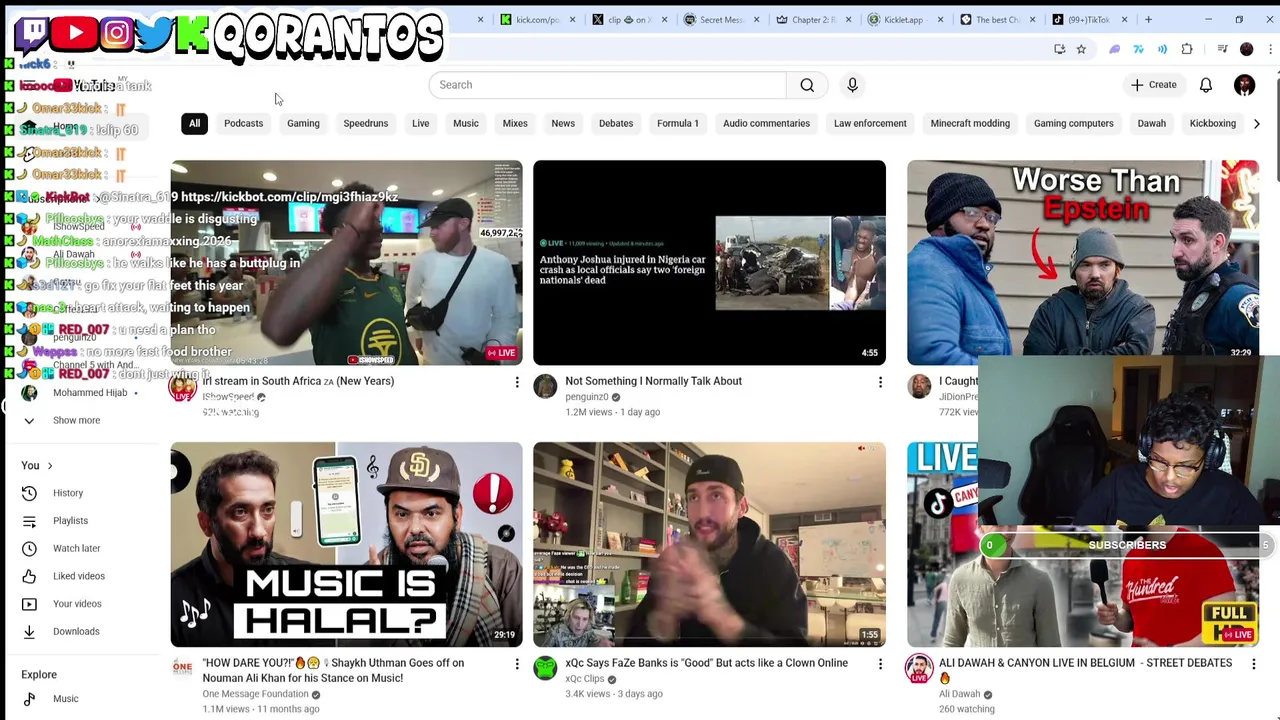Open the Watch later list

tap(76, 548)
